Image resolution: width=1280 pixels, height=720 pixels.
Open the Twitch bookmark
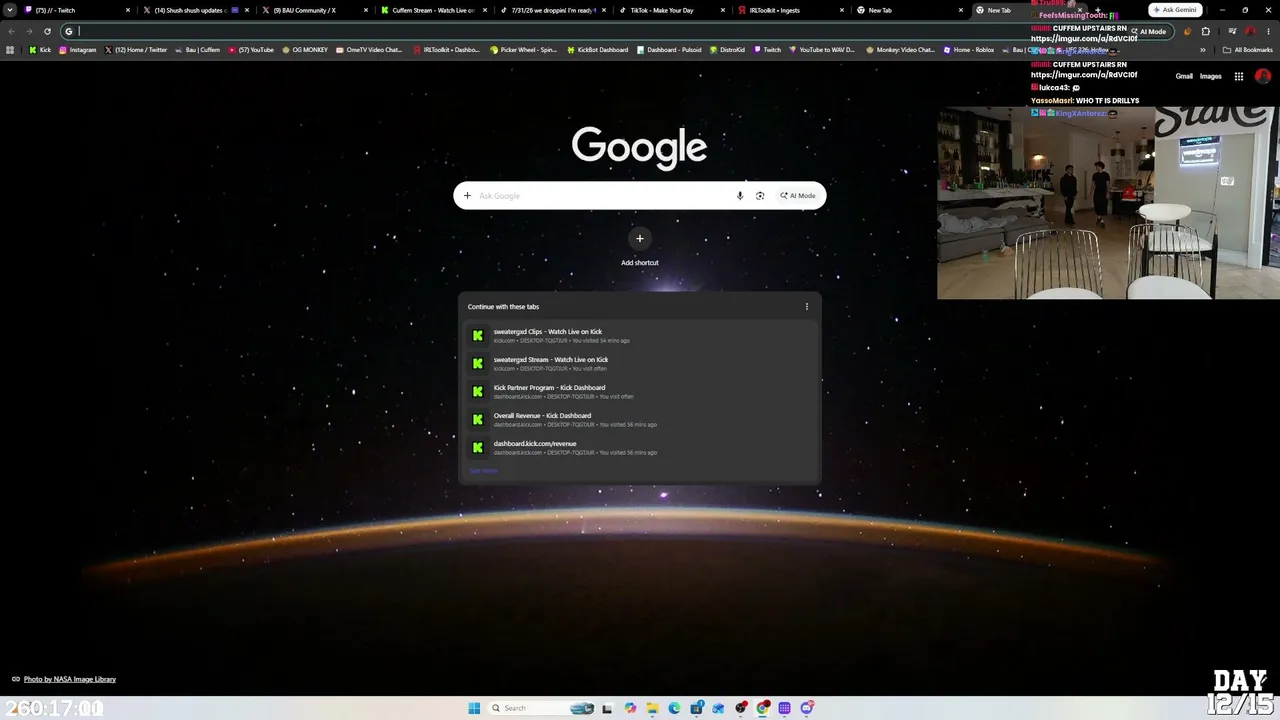[x=767, y=50]
